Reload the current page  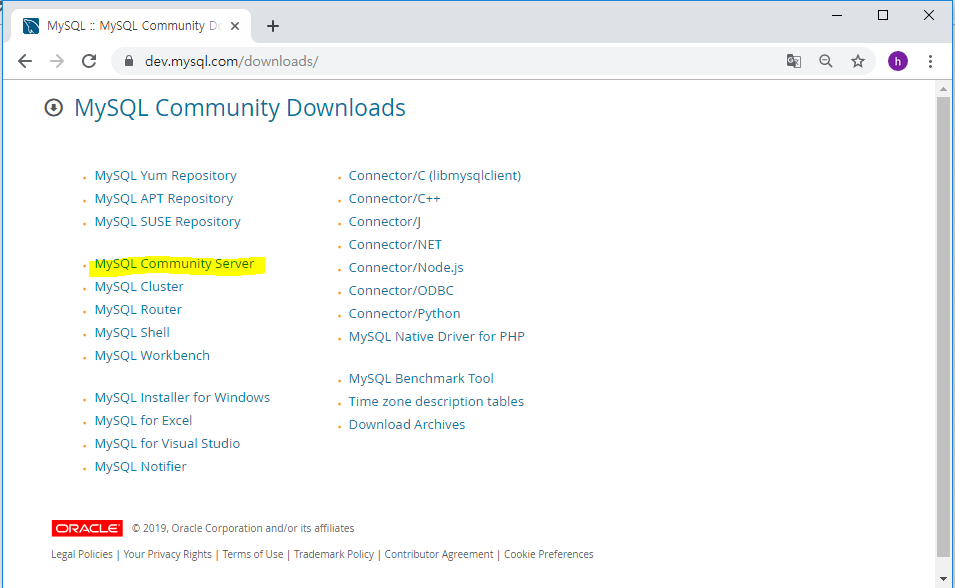point(89,61)
